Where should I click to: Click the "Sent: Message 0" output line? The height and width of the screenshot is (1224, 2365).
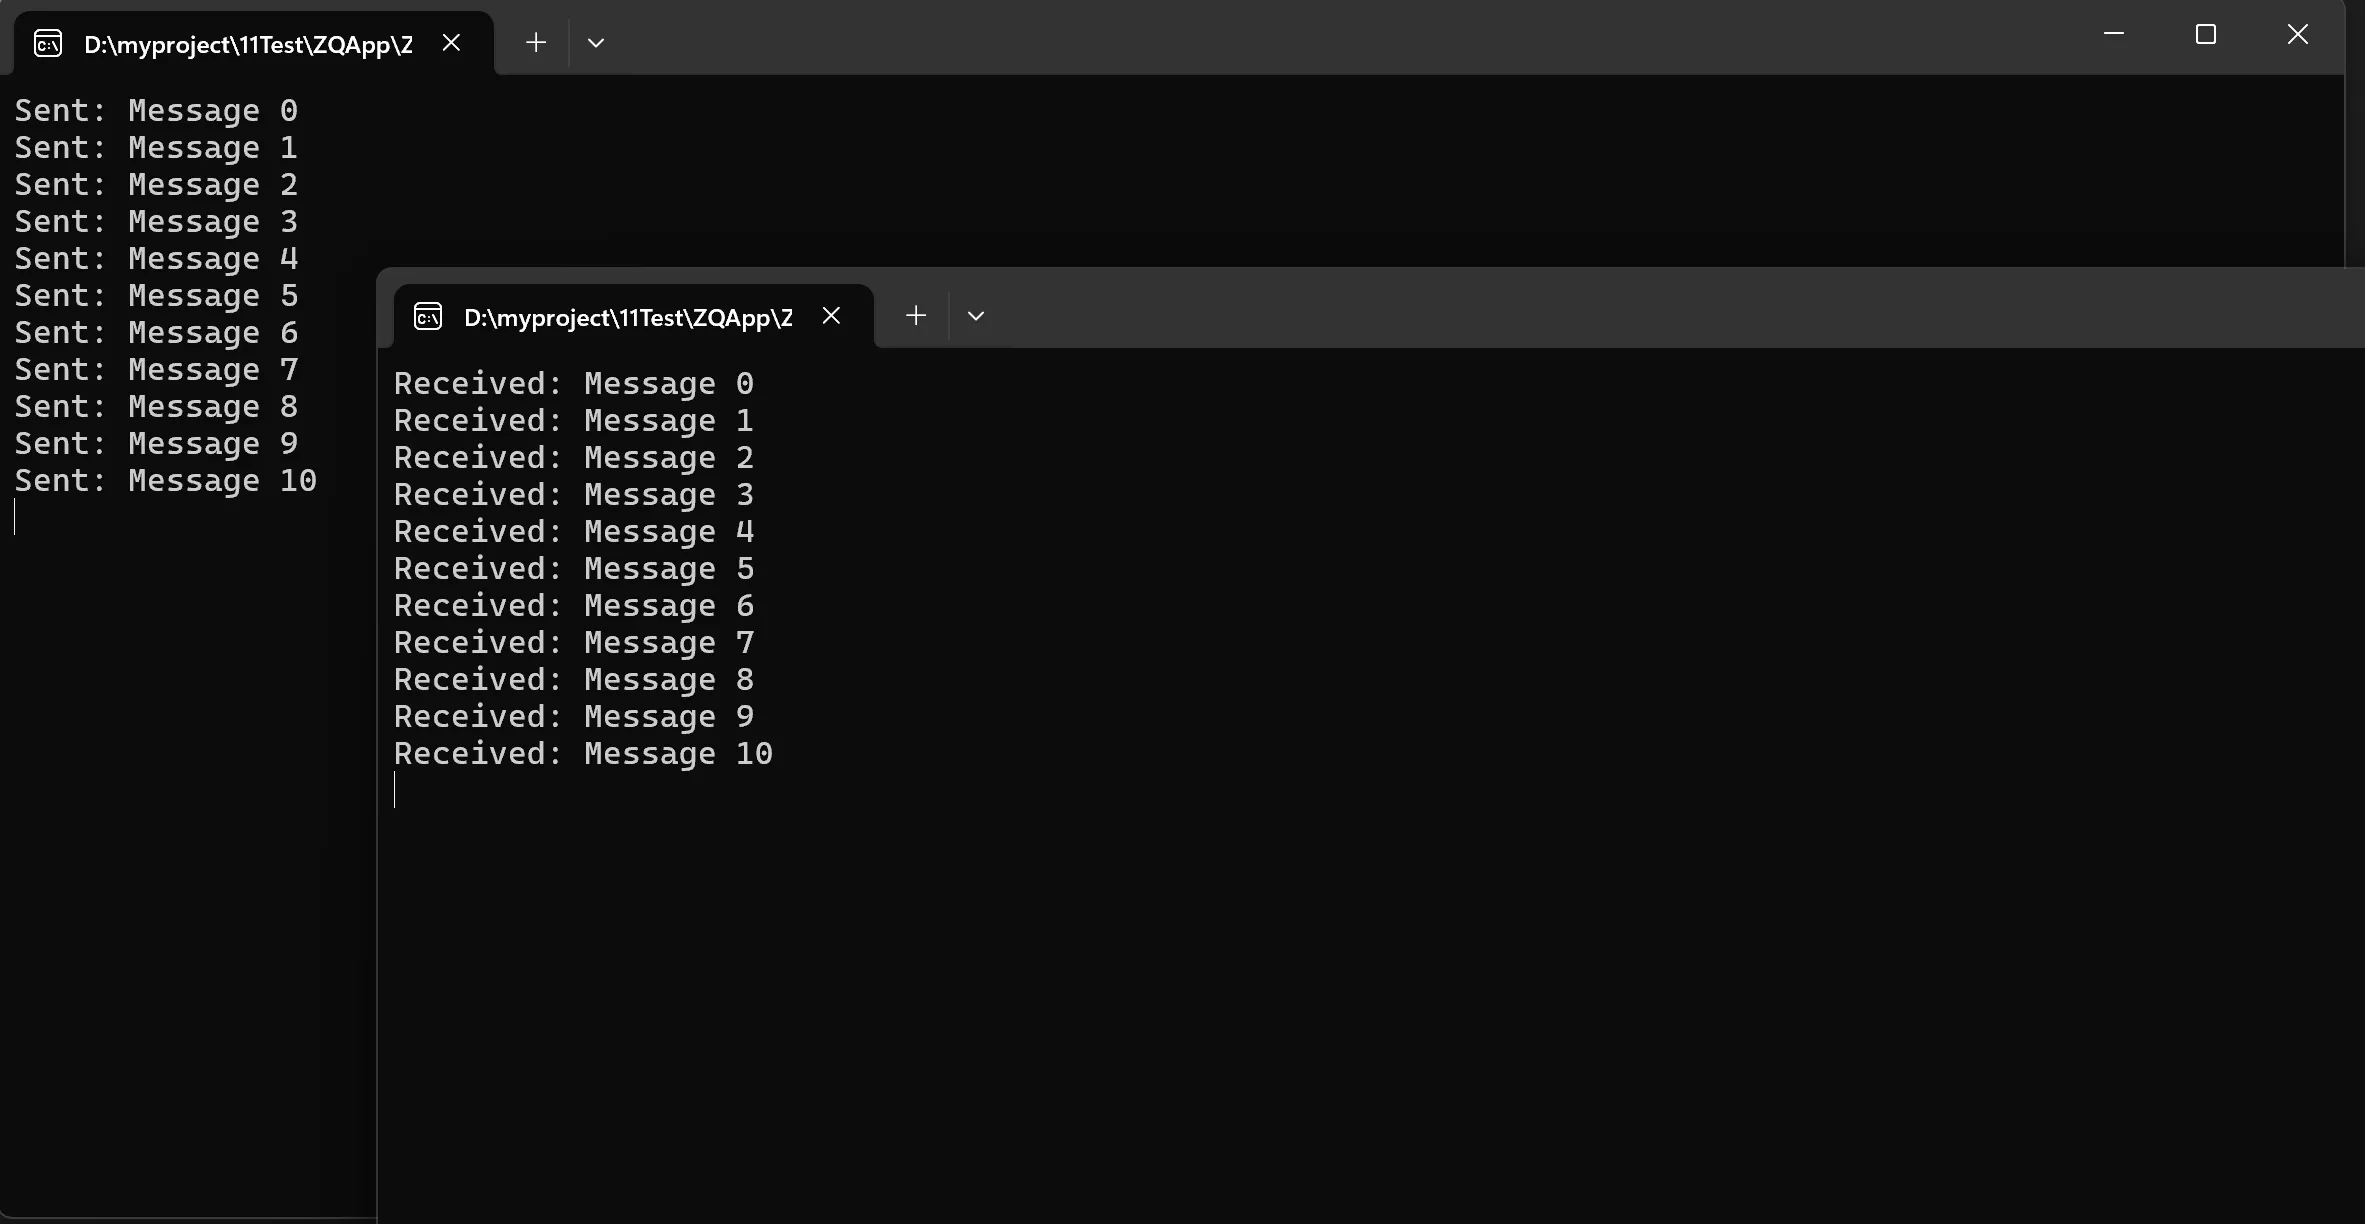pyautogui.click(x=156, y=111)
